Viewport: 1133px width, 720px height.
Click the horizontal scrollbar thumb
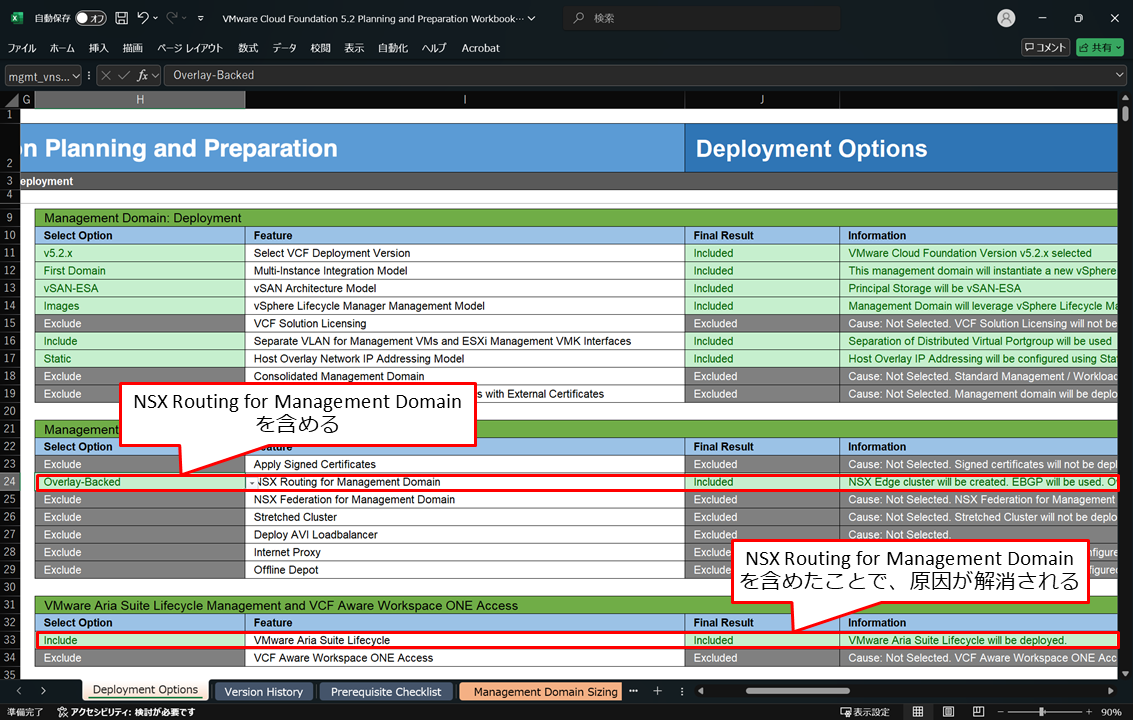pos(798,691)
